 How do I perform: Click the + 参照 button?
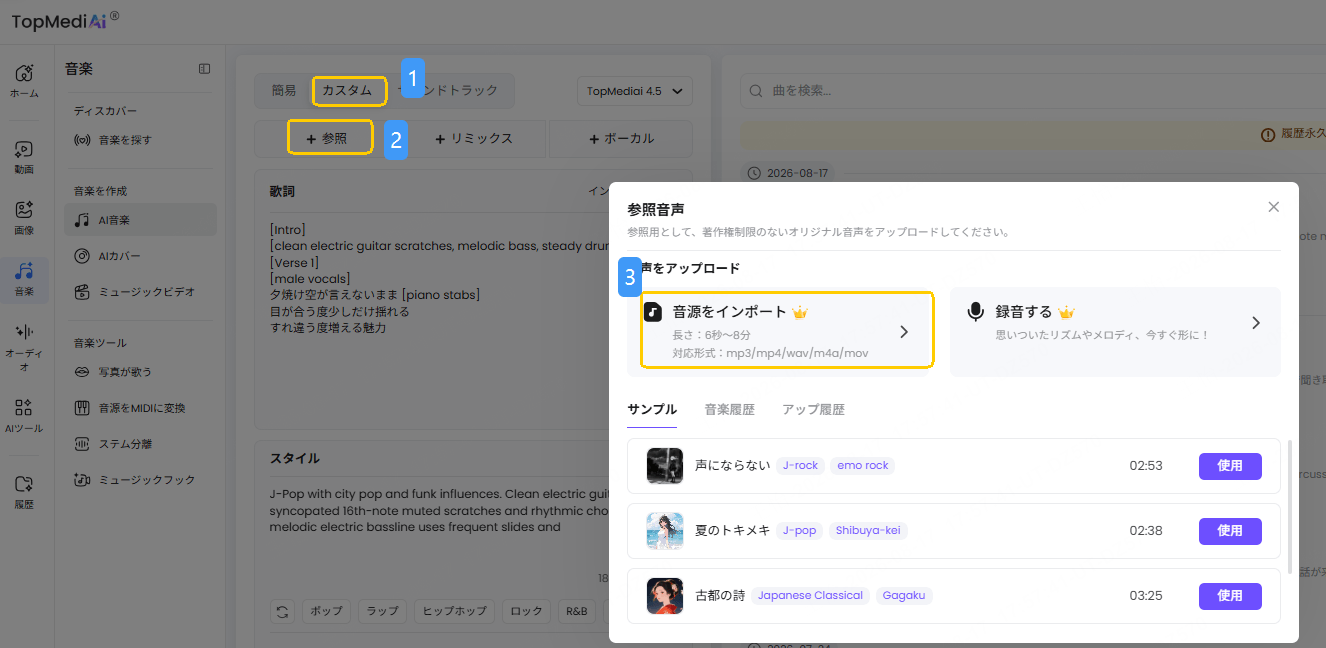[x=327, y=139]
